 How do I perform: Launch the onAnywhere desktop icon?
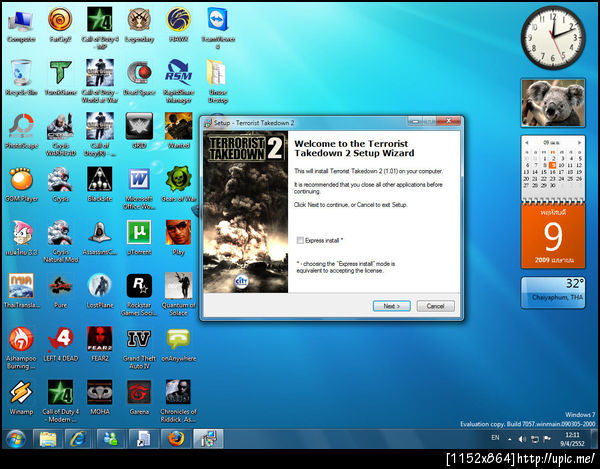[x=178, y=344]
